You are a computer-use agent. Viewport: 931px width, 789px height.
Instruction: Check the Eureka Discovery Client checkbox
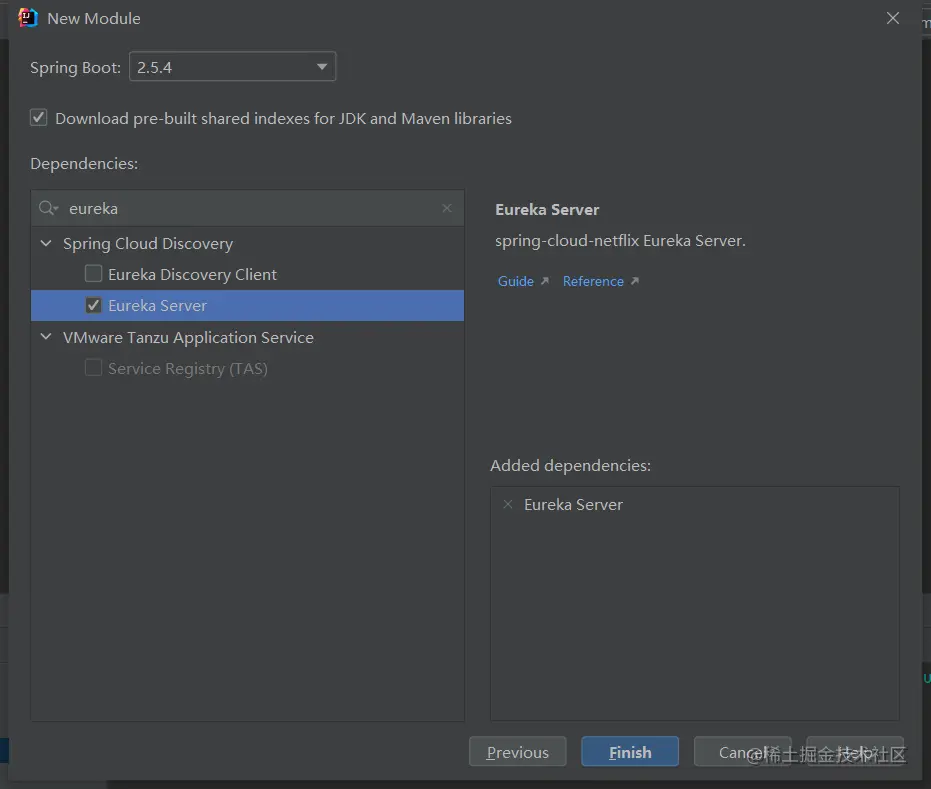[93, 274]
